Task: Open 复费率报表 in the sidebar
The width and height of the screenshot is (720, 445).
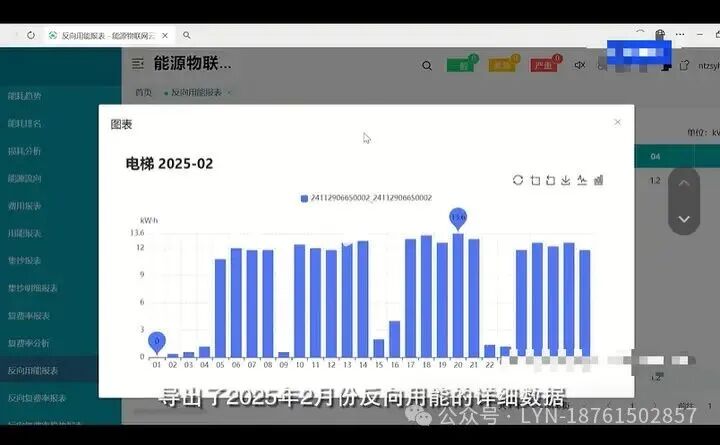Action: pos(28,315)
